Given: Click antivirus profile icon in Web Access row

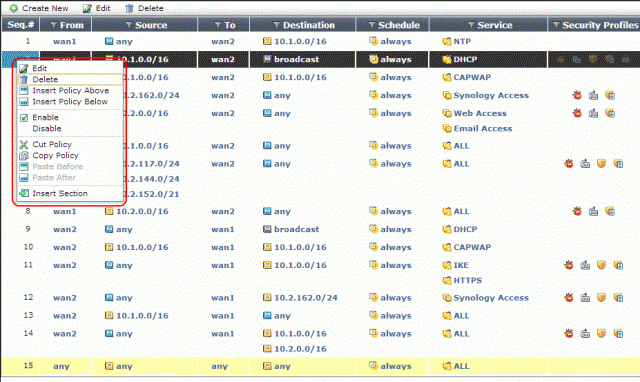Looking at the screenshot, I should point(577,113).
